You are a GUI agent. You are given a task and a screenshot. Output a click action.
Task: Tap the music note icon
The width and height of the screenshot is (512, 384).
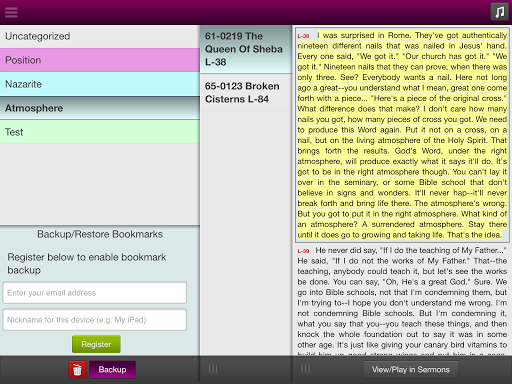point(499,12)
